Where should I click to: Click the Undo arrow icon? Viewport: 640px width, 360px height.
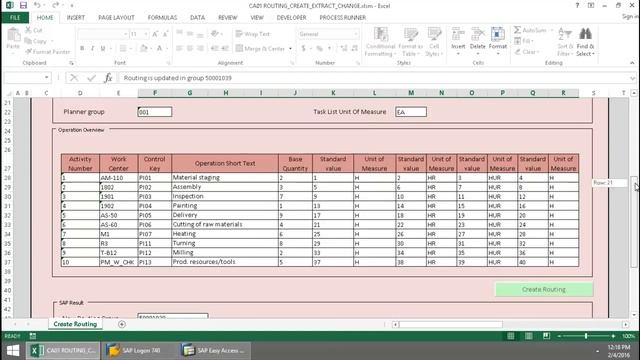tap(37, 5)
